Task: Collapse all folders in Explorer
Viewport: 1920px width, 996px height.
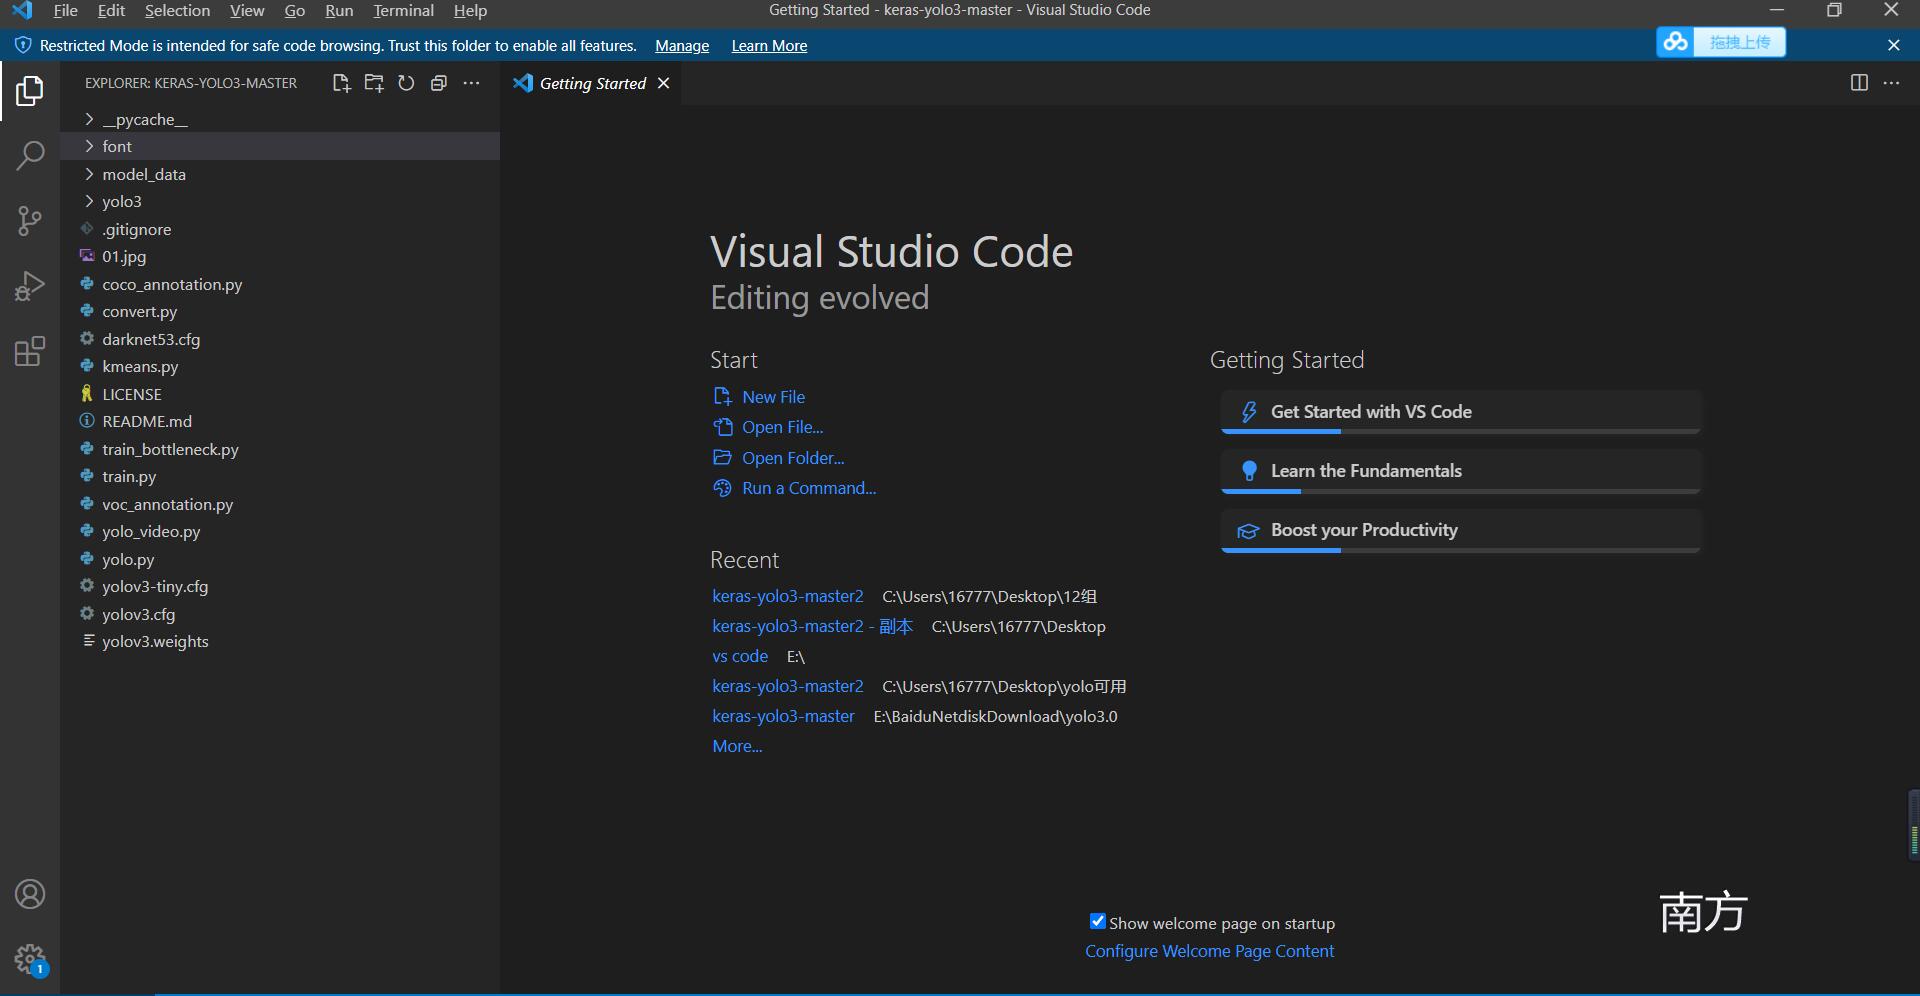Action: tap(438, 83)
